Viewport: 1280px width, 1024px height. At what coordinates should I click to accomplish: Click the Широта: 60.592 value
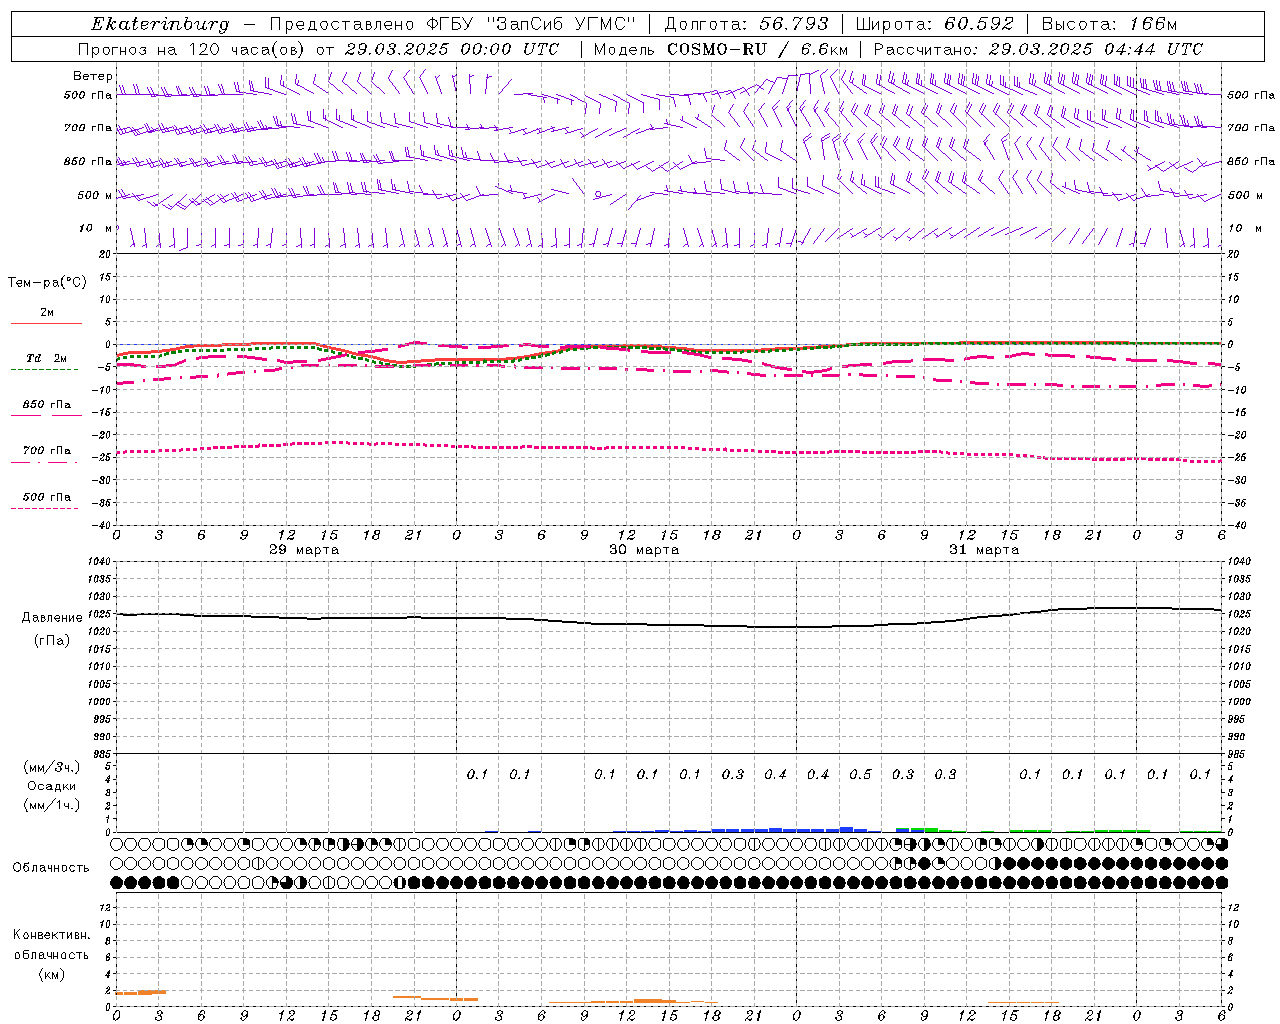[935, 24]
